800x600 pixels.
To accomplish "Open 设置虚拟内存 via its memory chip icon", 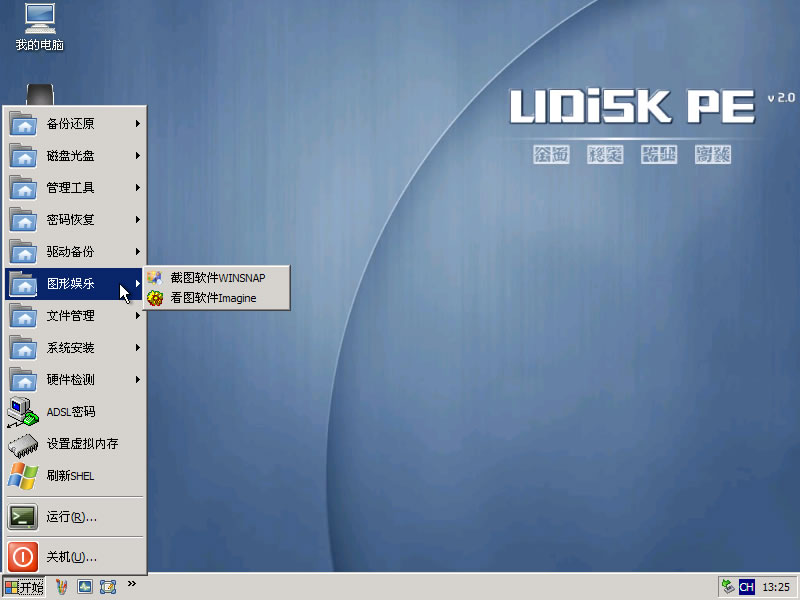I will tap(23, 444).
